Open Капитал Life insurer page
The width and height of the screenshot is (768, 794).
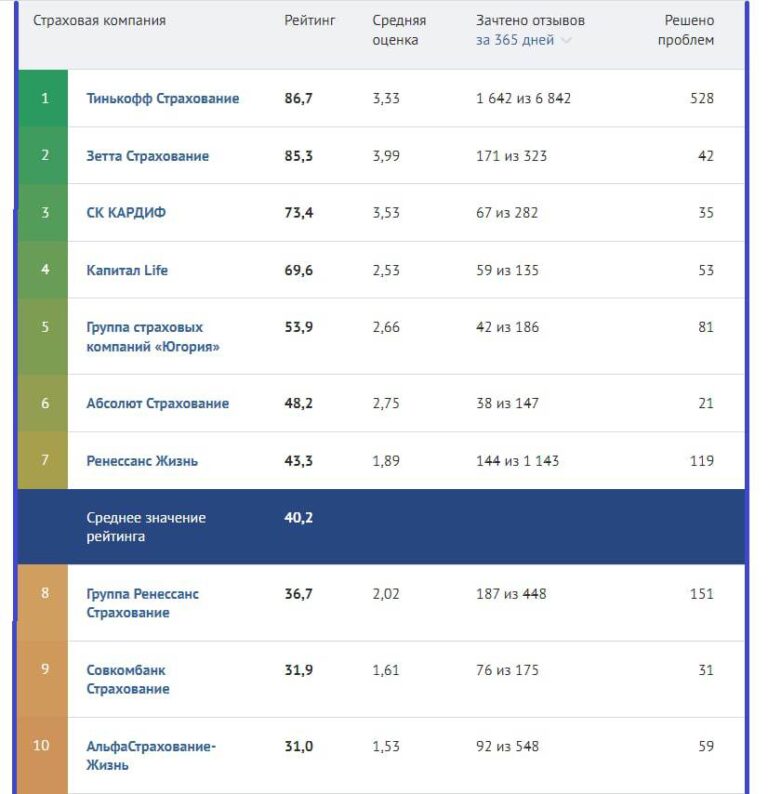pos(127,270)
